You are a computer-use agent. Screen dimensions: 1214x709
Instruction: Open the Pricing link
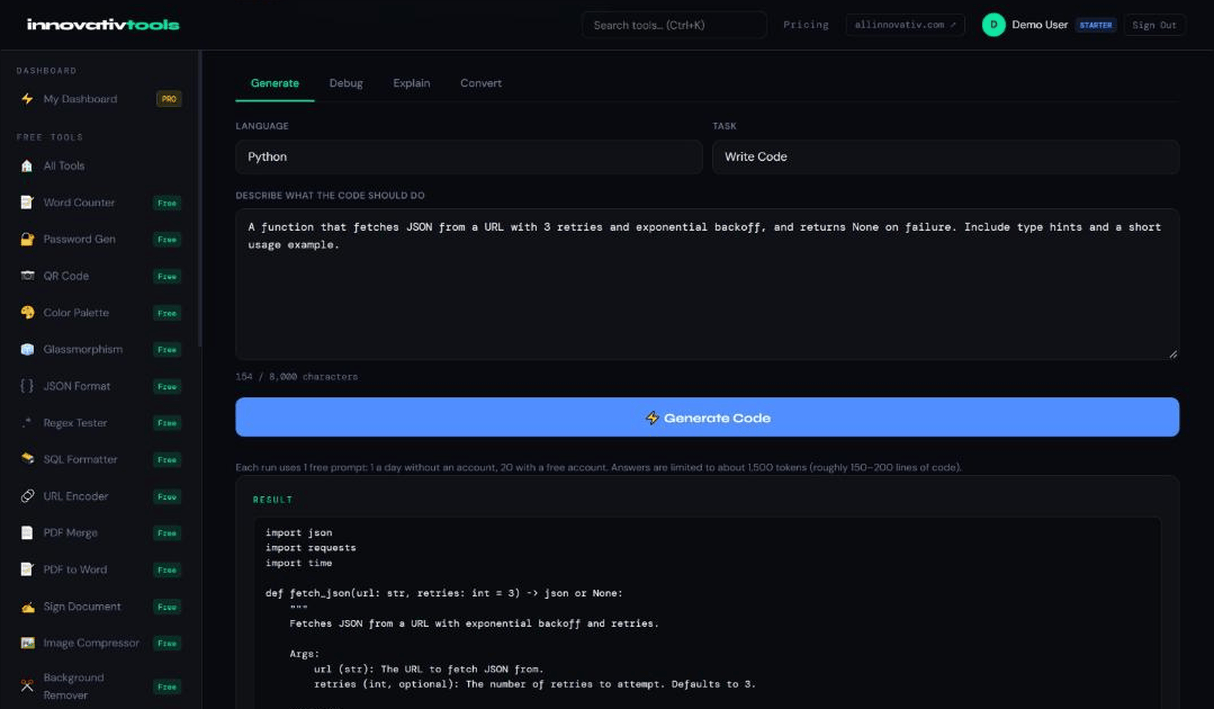pos(806,25)
